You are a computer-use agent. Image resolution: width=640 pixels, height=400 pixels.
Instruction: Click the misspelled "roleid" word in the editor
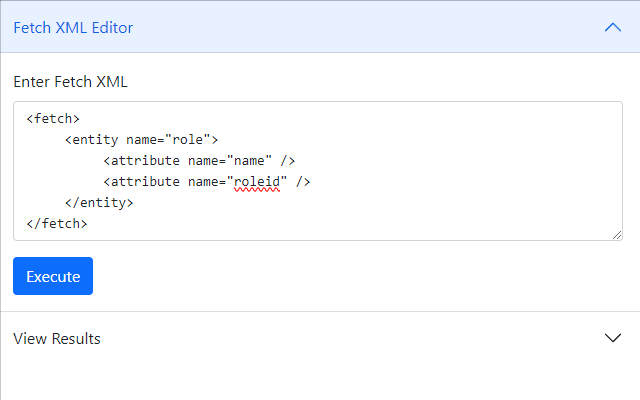pyautogui.click(x=256, y=181)
